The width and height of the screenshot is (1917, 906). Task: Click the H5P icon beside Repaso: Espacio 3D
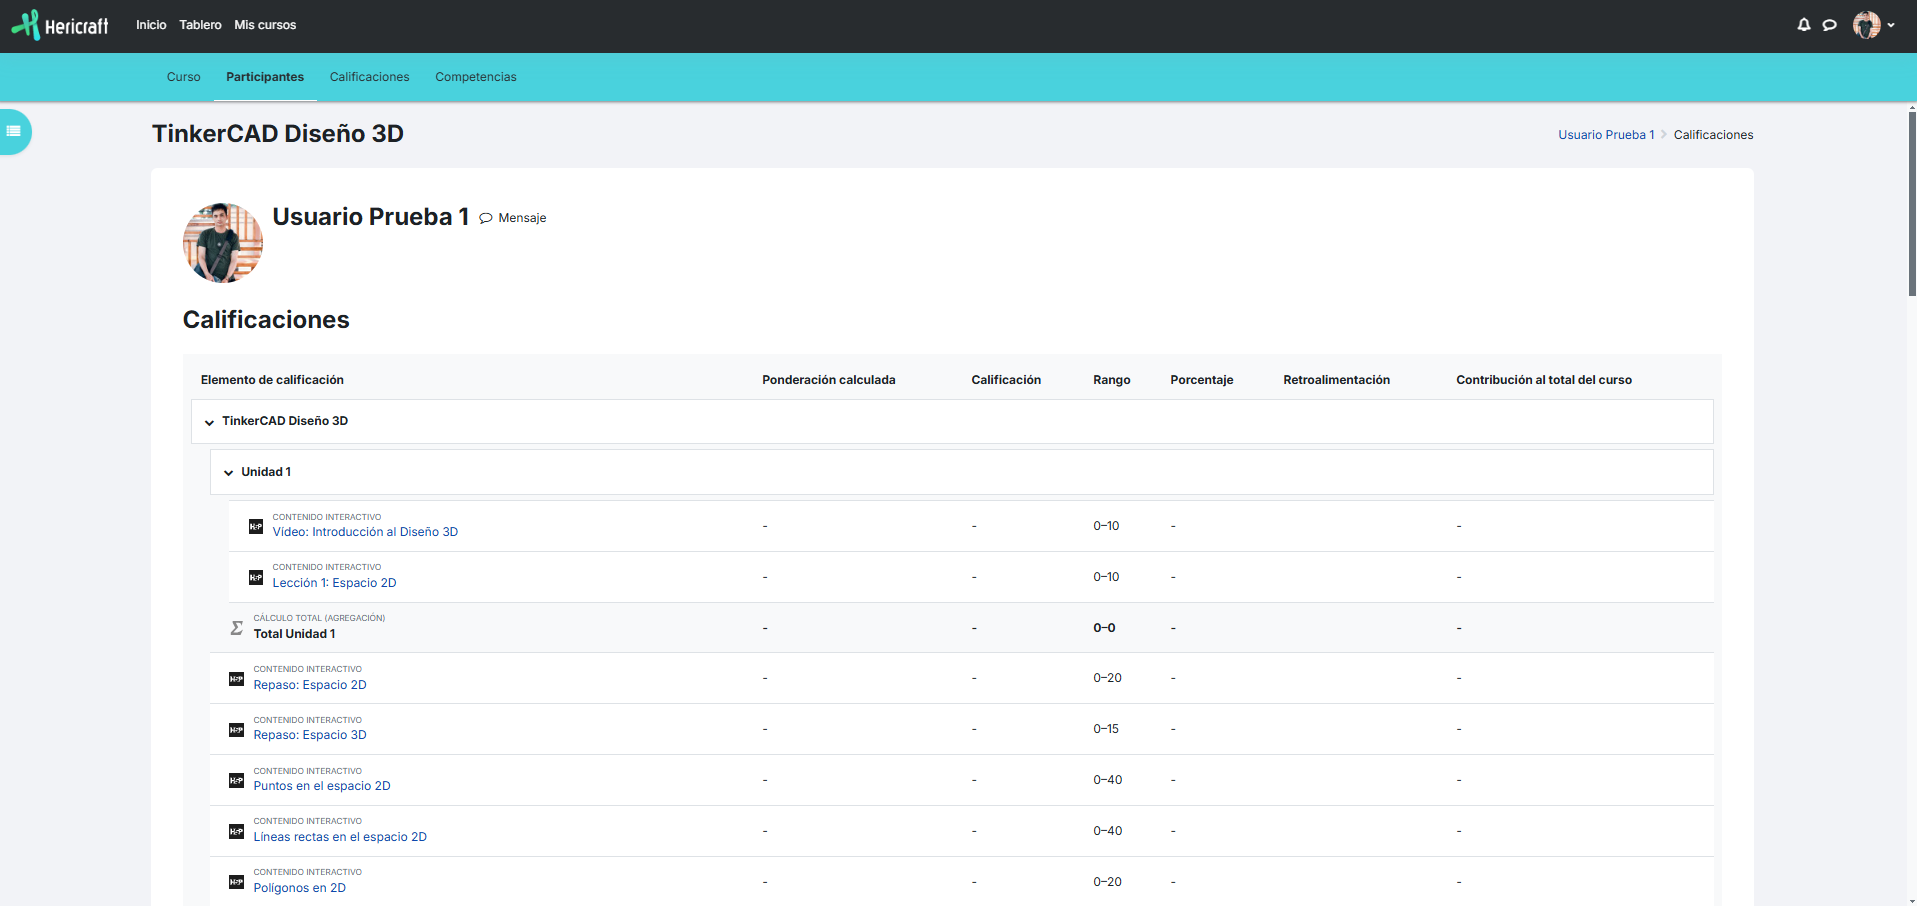pyautogui.click(x=237, y=730)
